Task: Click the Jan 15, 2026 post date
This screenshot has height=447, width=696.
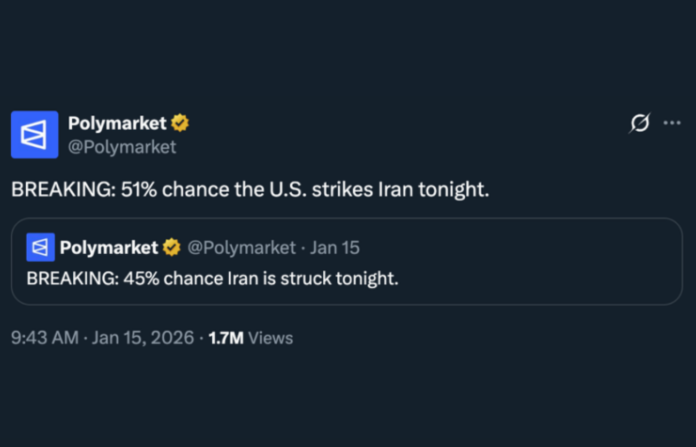Action: [143, 338]
